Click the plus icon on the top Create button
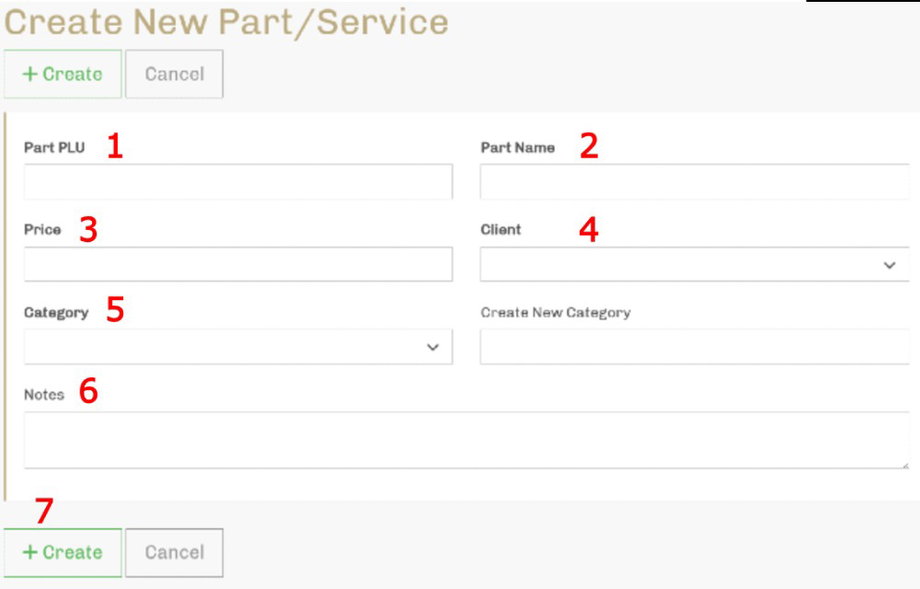The width and height of the screenshot is (920, 589). coord(30,75)
